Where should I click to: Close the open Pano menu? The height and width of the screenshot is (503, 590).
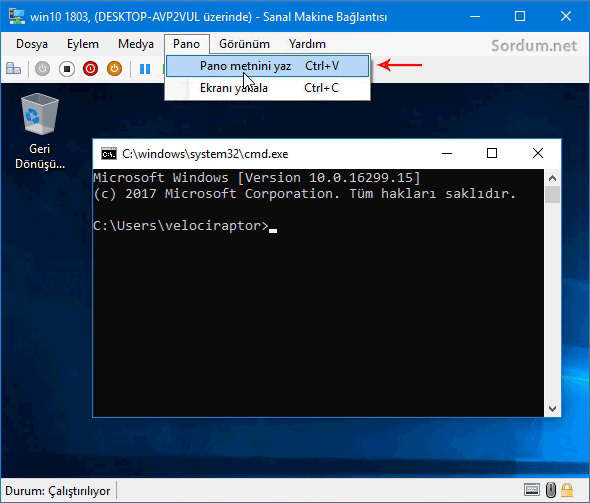pos(187,44)
